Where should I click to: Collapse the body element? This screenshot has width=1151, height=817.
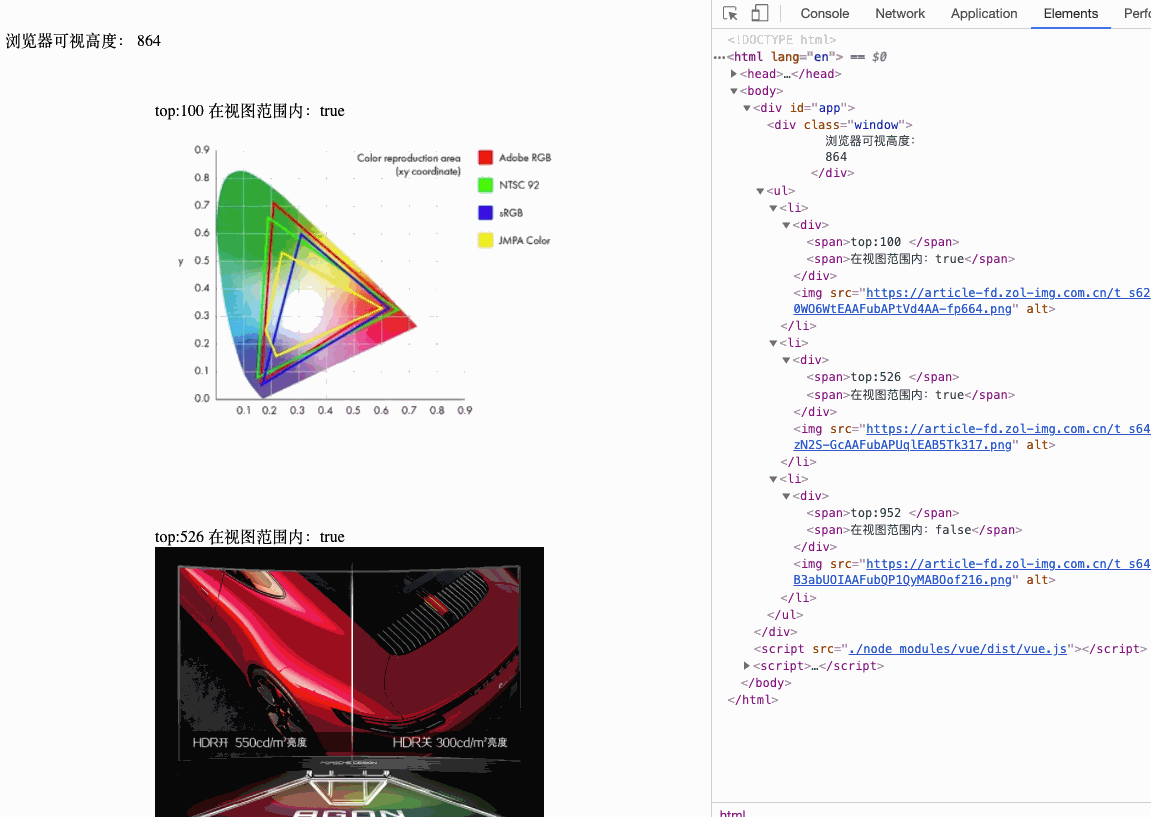point(733,91)
